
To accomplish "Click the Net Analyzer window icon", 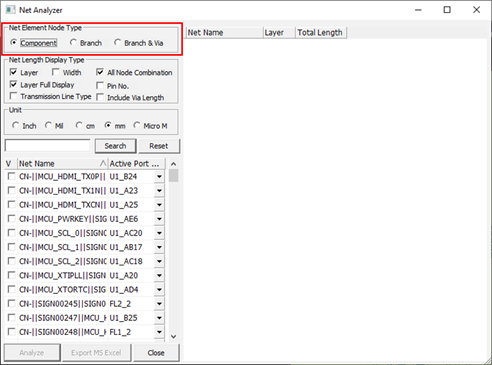I will click(10, 10).
